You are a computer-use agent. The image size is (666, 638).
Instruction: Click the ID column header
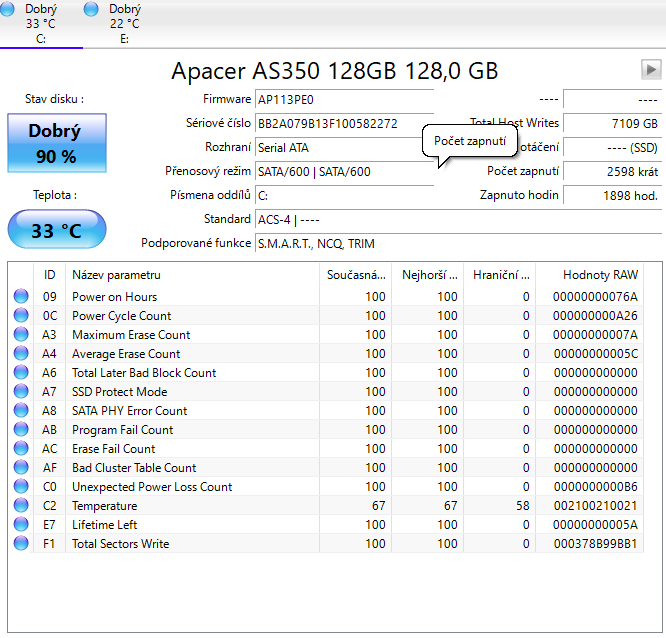click(50, 275)
